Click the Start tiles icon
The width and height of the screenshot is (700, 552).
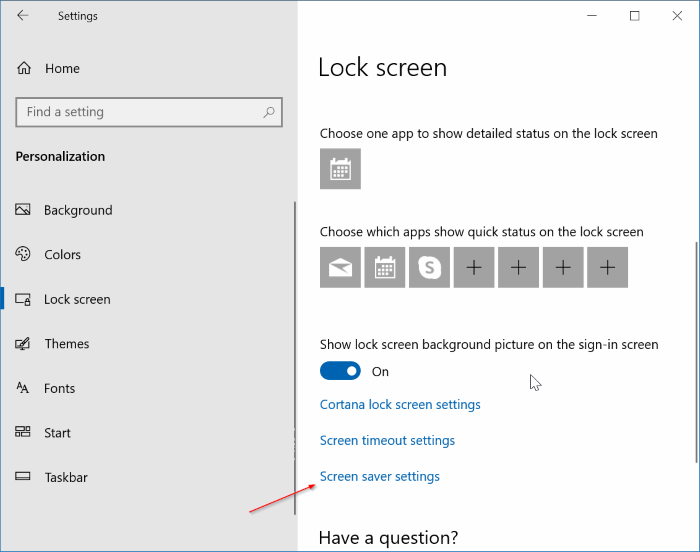pos(23,432)
